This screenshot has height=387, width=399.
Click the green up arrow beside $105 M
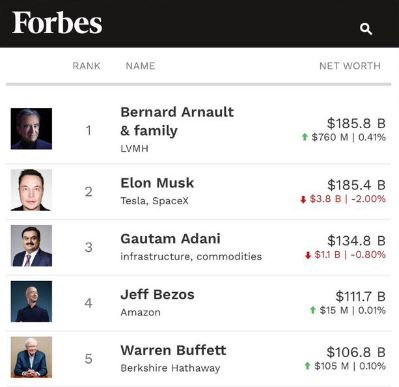pos(308,366)
